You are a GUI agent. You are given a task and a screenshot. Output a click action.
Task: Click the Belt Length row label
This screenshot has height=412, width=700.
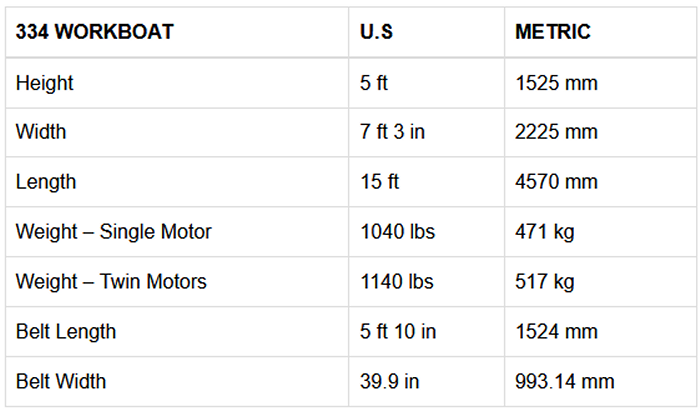click(66, 331)
